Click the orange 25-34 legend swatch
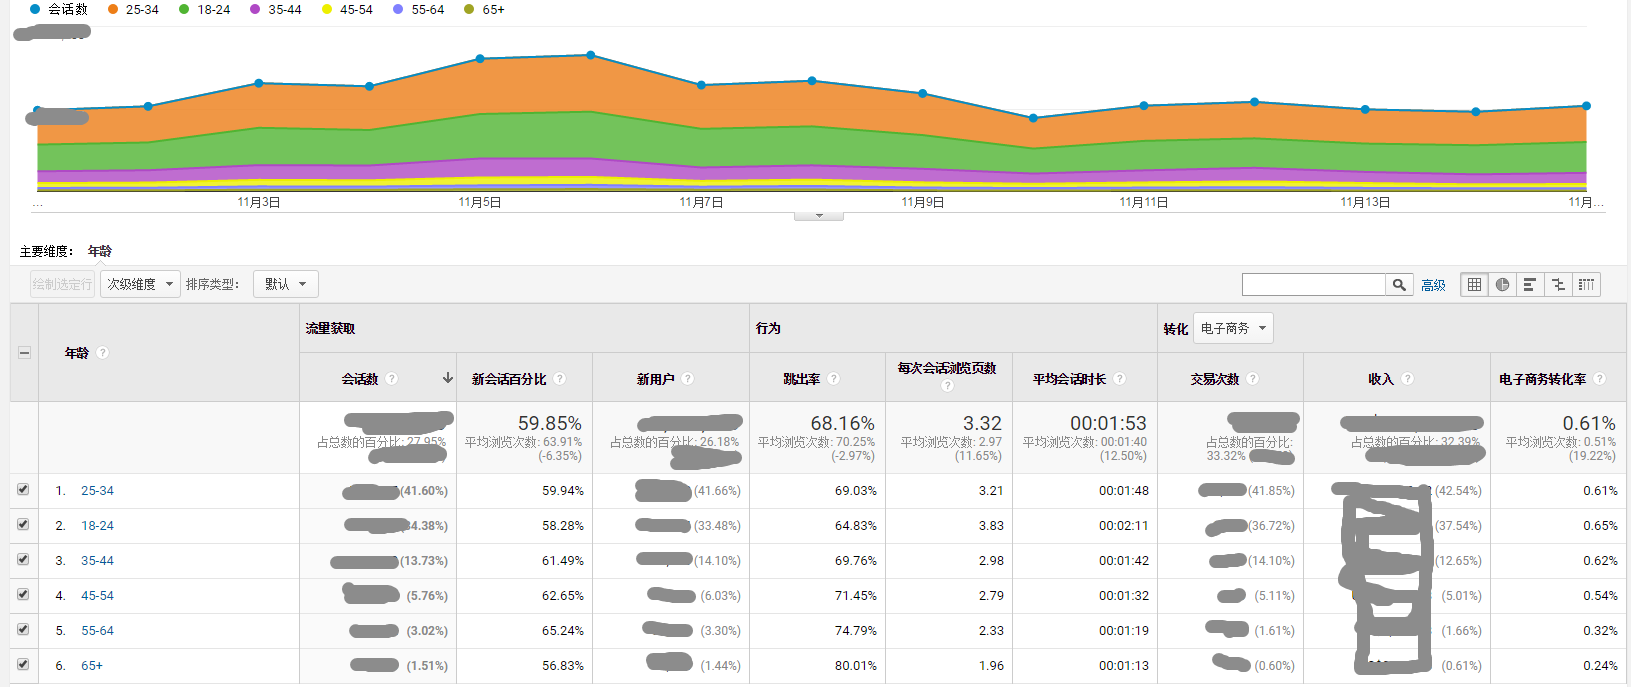The width and height of the screenshot is (1631, 687). tap(113, 9)
